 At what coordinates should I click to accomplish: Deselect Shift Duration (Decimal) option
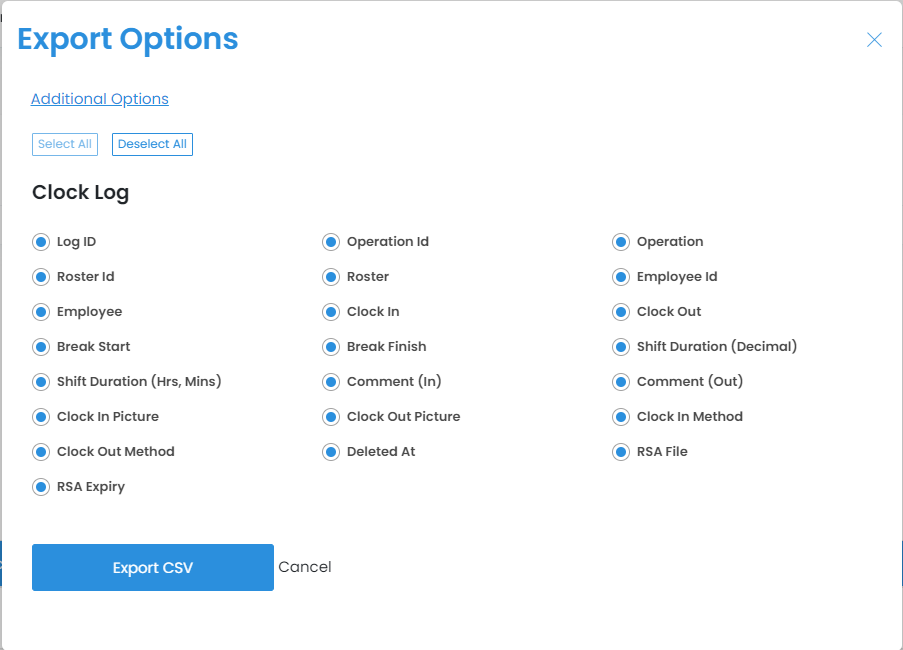coord(621,347)
